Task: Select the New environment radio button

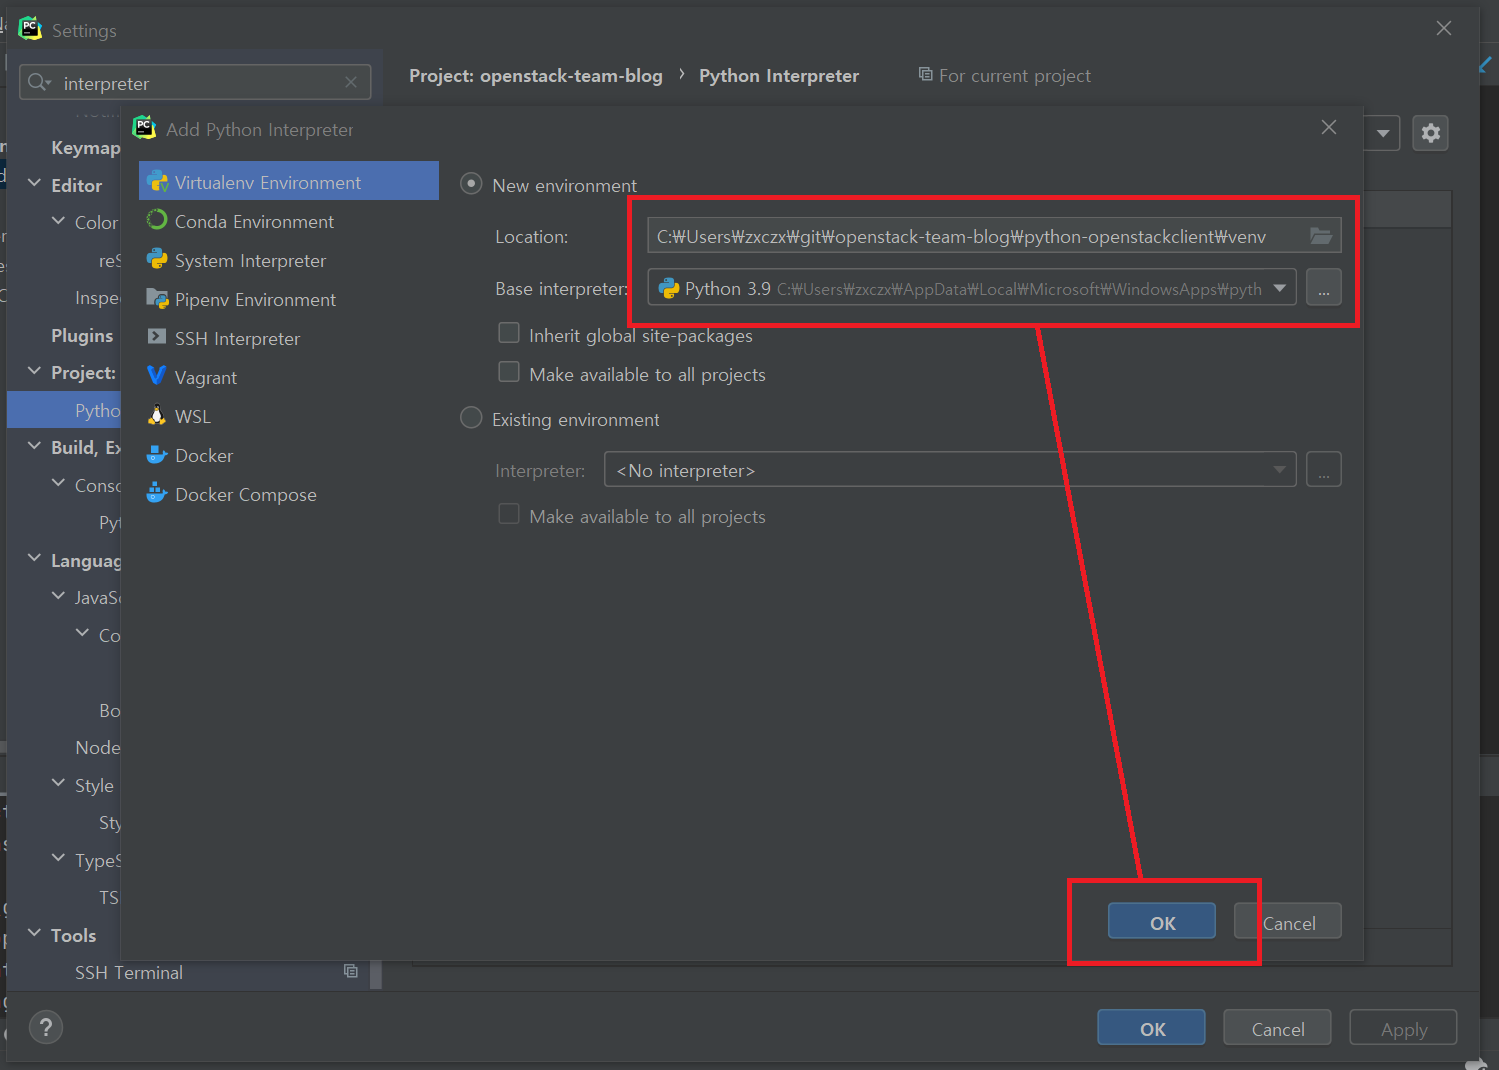Action: tap(471, 184)
